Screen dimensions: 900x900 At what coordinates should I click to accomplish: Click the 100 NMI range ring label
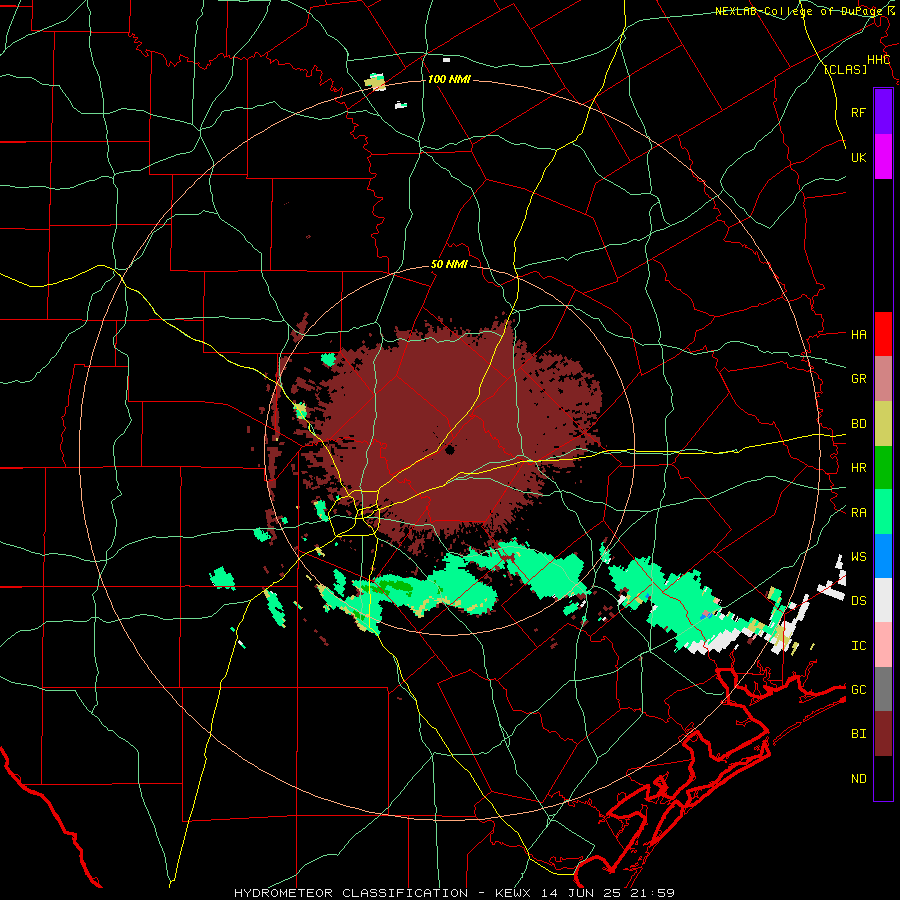pyautogui.click(x=449, y=79)
